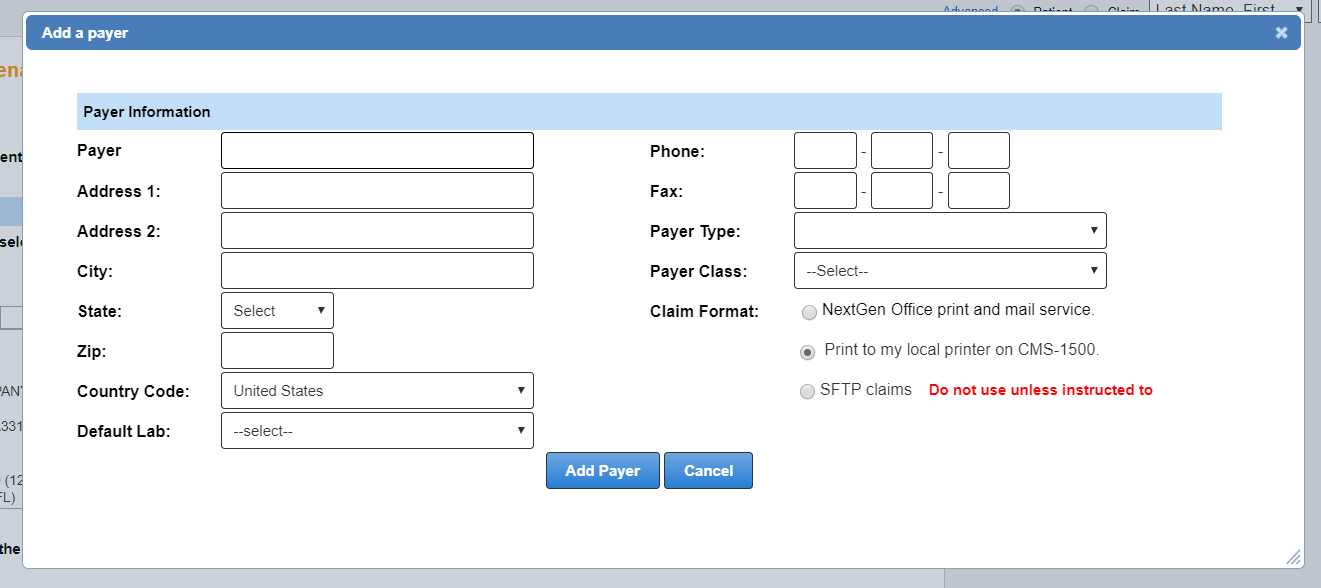Focus the City input field
This screenshot has width=1321, height=588.
tap(377, 271)
